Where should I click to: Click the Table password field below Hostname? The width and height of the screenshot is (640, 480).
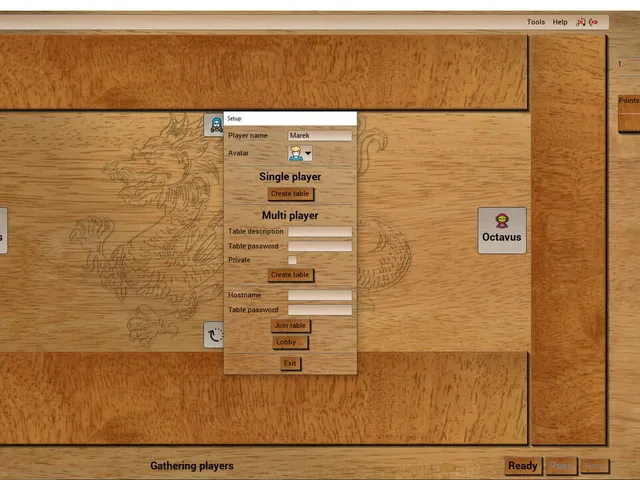(x=320, y=310)
